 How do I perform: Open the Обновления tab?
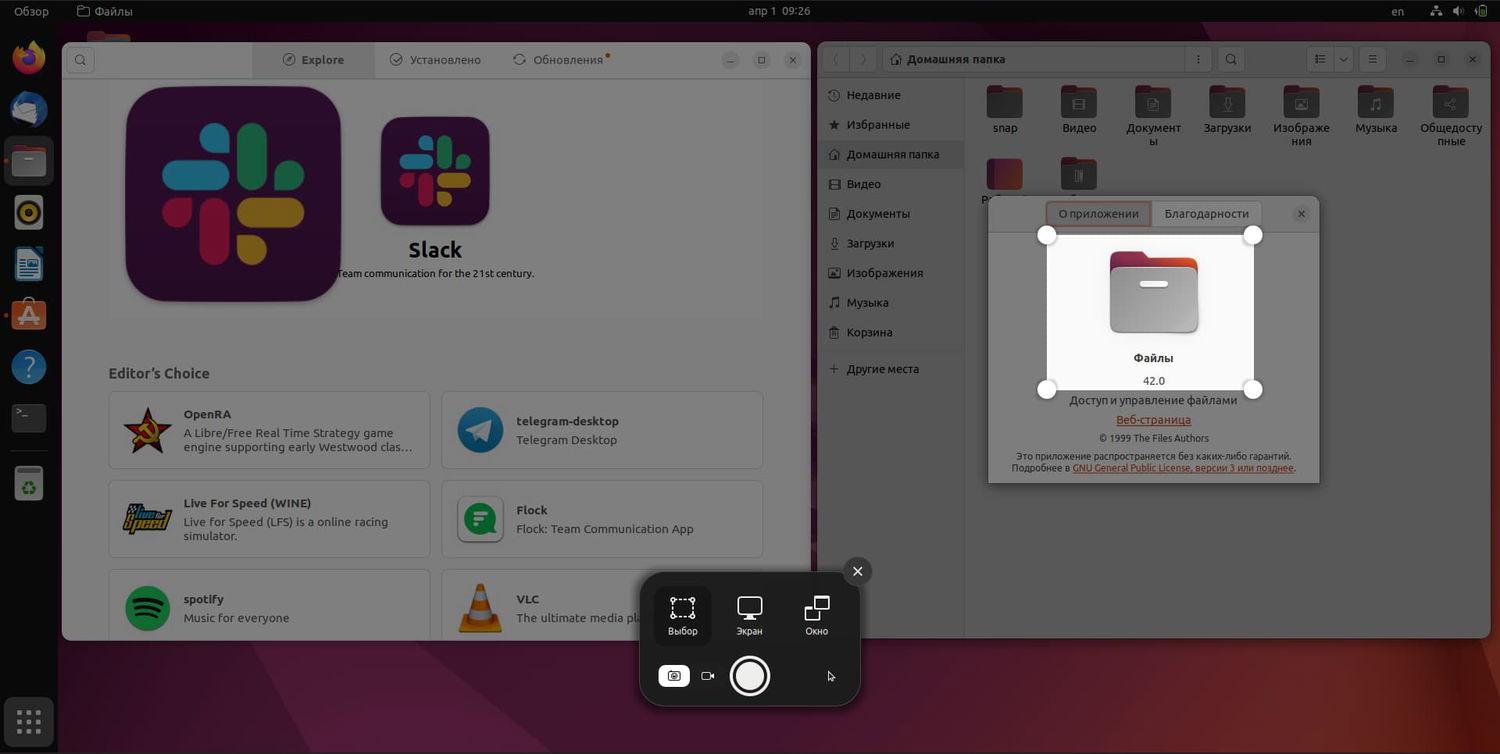click(x=561, y=60)
